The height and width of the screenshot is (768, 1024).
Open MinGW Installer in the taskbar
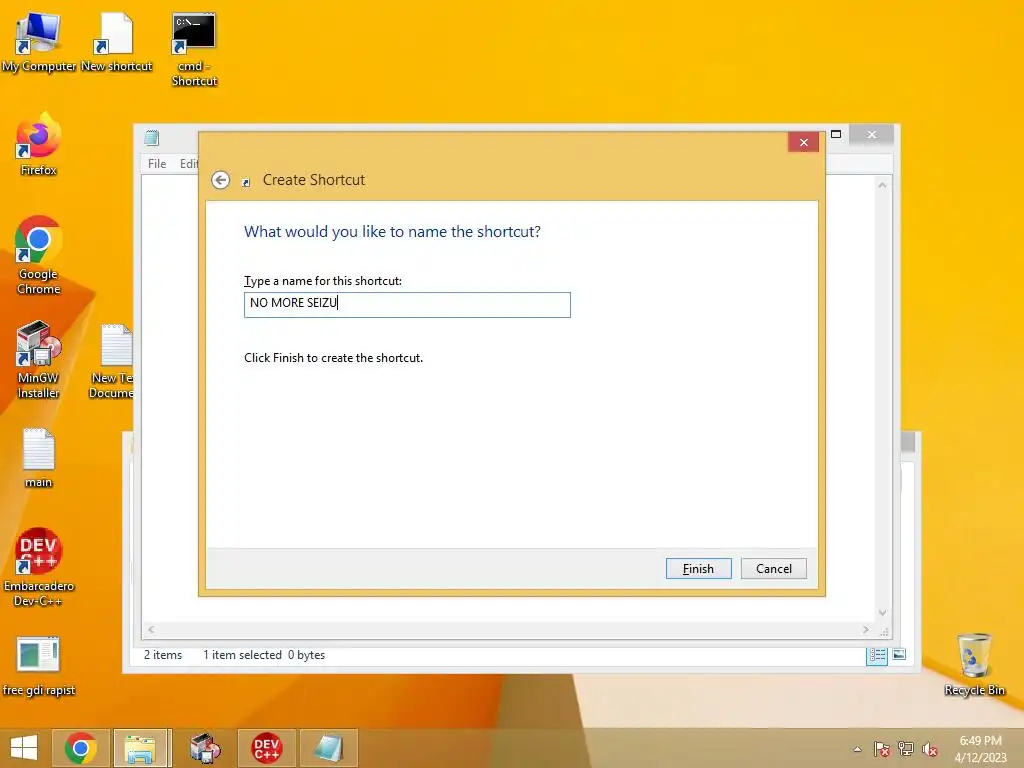click(205, 748)
